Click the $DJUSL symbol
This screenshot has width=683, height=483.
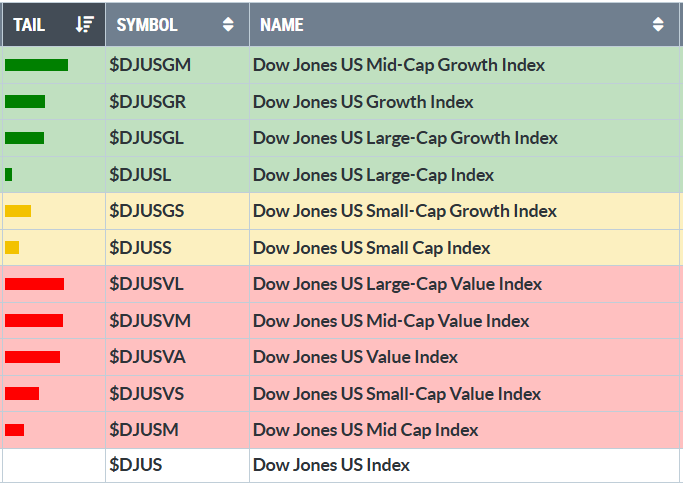[140, 175]
